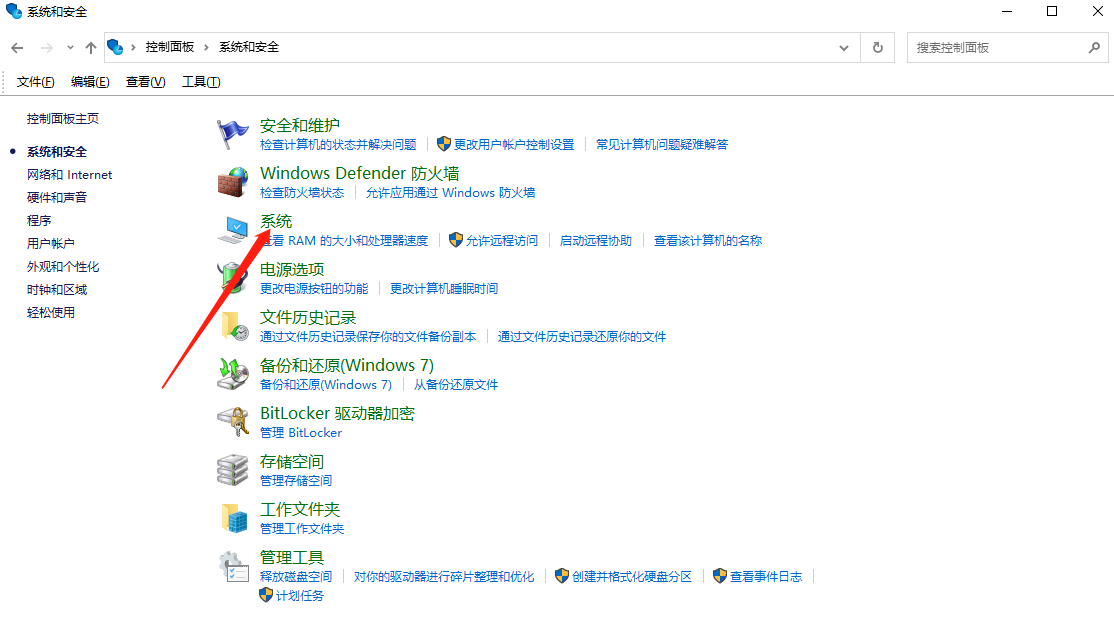Click the shield icon beside 计划任务
Screen dimensions: 1114x624
(x=266, y=595)
